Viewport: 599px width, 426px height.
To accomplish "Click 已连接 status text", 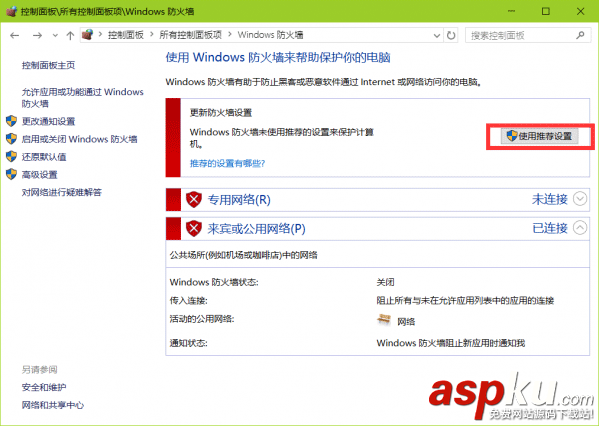I will (x=550, y=228).
